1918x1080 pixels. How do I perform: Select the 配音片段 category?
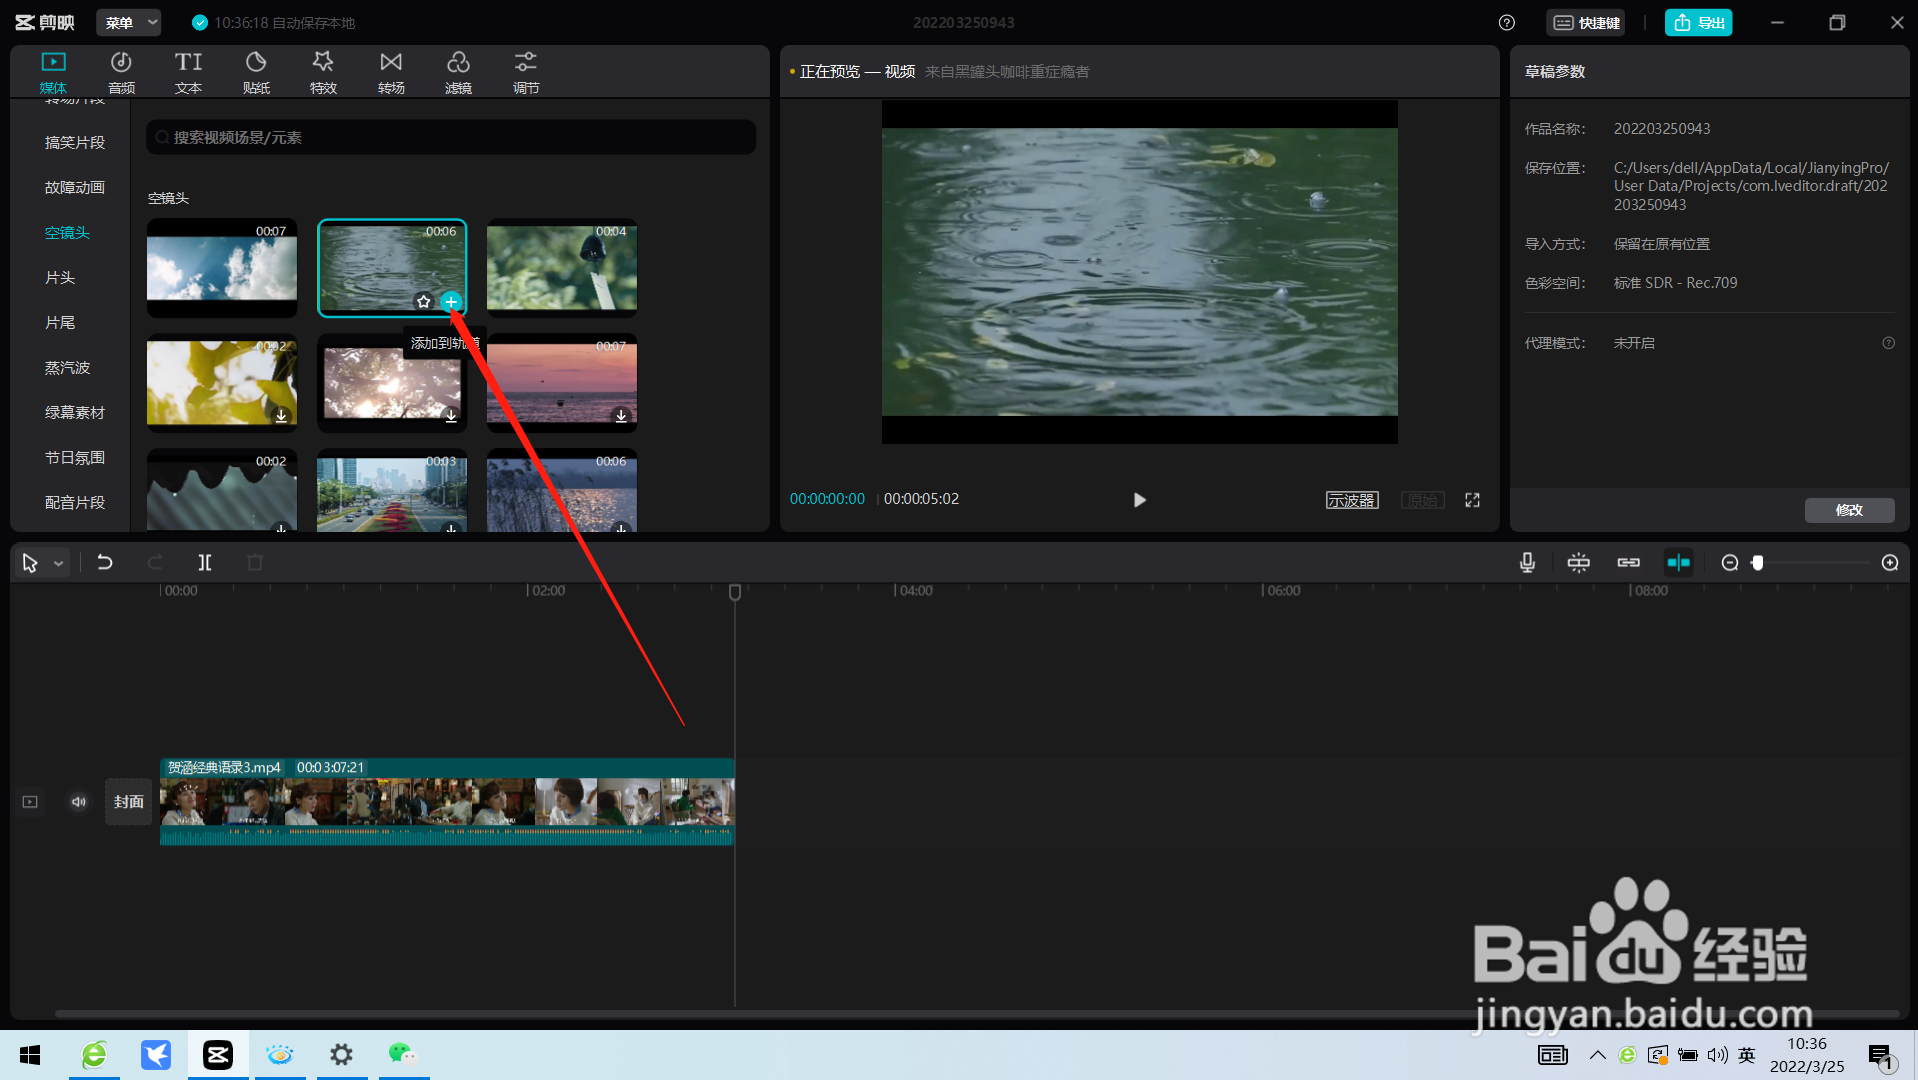[74, 502]
